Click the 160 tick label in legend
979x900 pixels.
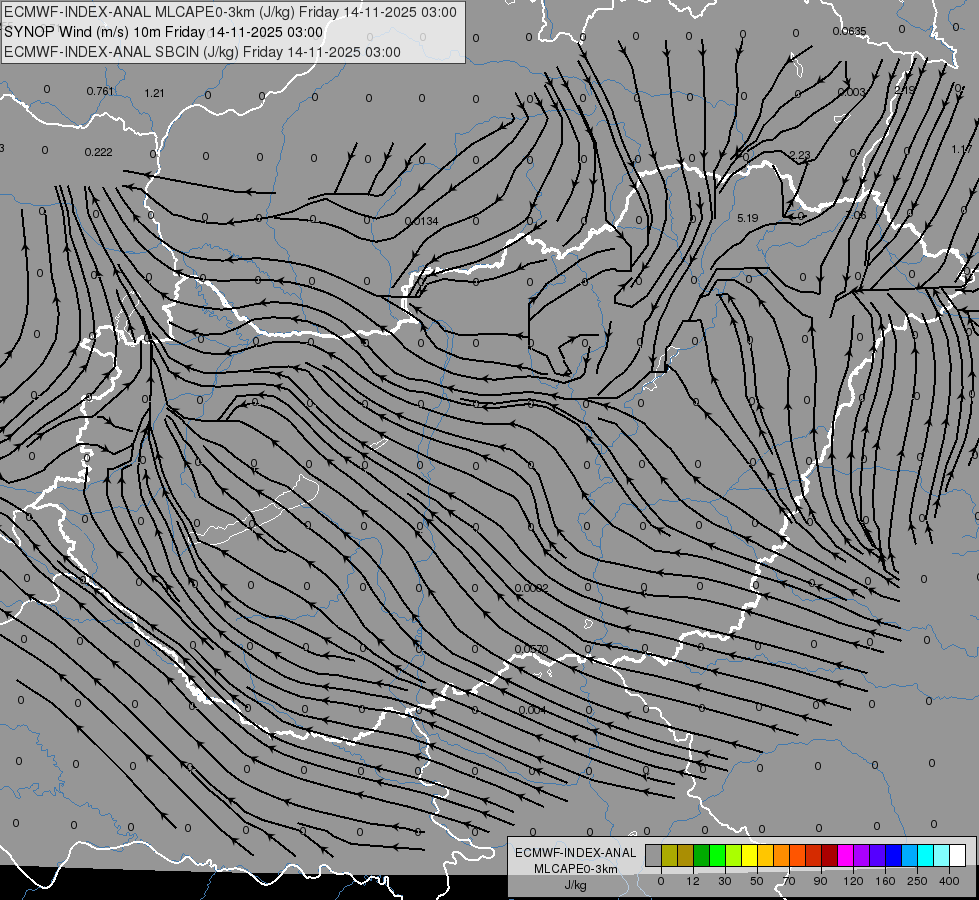pyautogui.click(x=885, y=881)
